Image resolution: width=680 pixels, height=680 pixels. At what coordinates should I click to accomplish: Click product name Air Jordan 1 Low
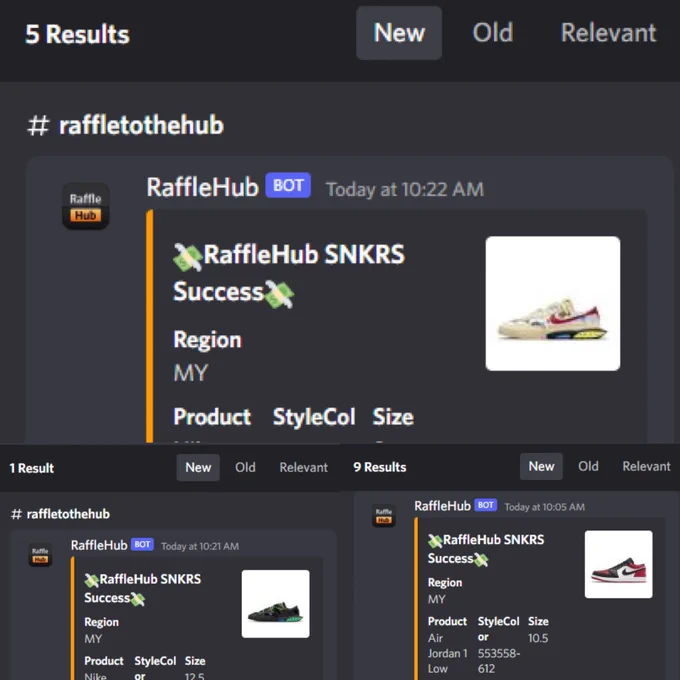pos(448,653)
